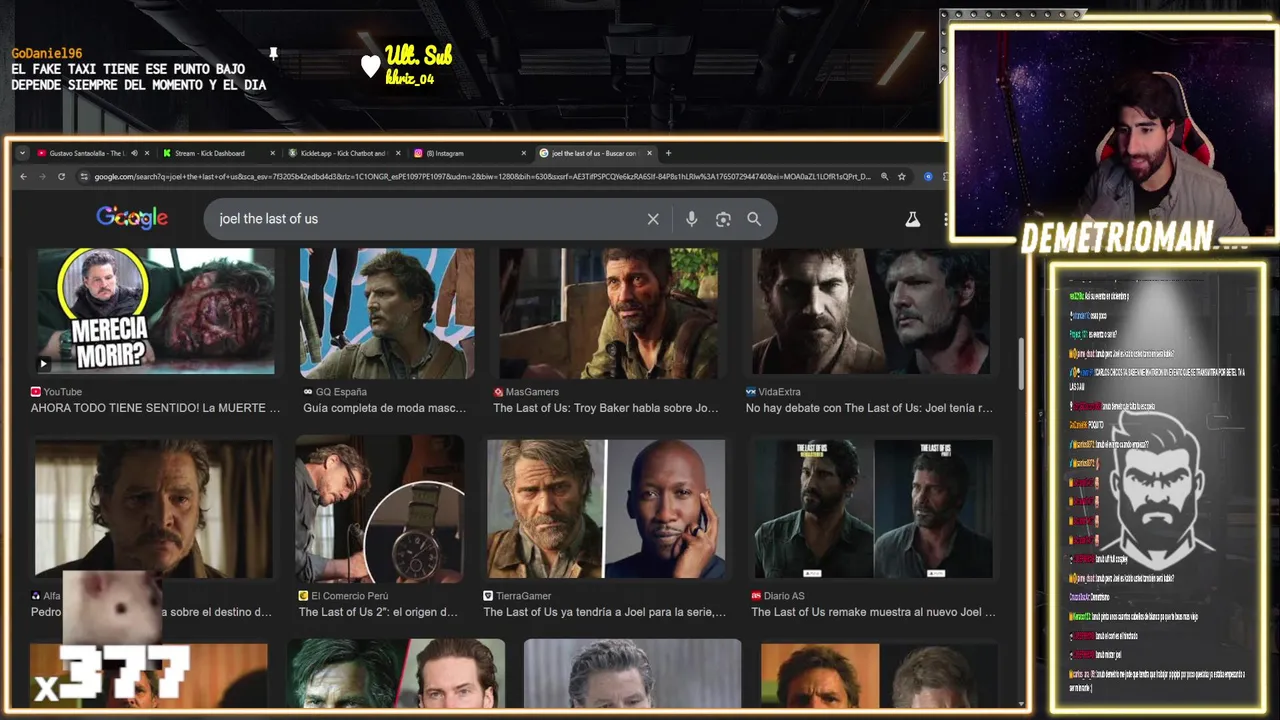Screen dimensions: 1280x720
Task: Bookmark this page with the star icon
Action: coord(901,177)
